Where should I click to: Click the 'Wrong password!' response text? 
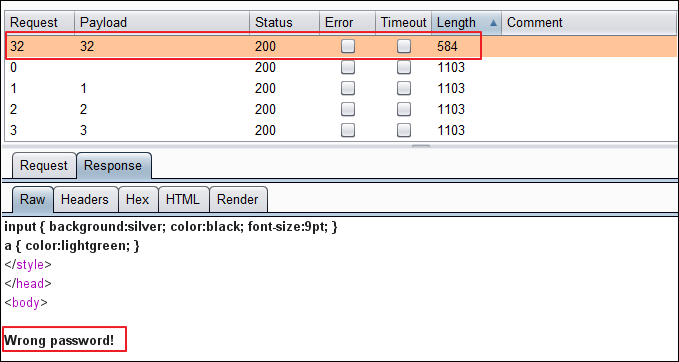point(59,341)
